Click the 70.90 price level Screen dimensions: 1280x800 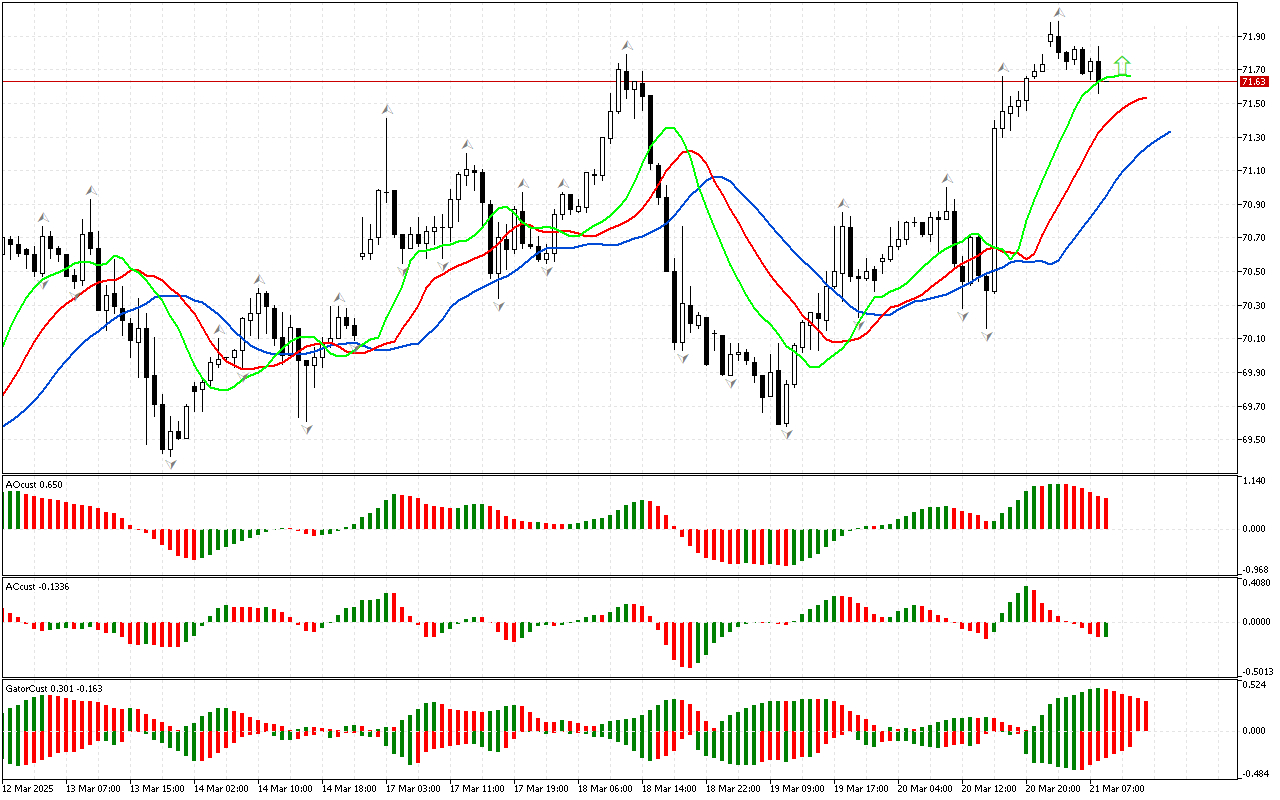1253,205
